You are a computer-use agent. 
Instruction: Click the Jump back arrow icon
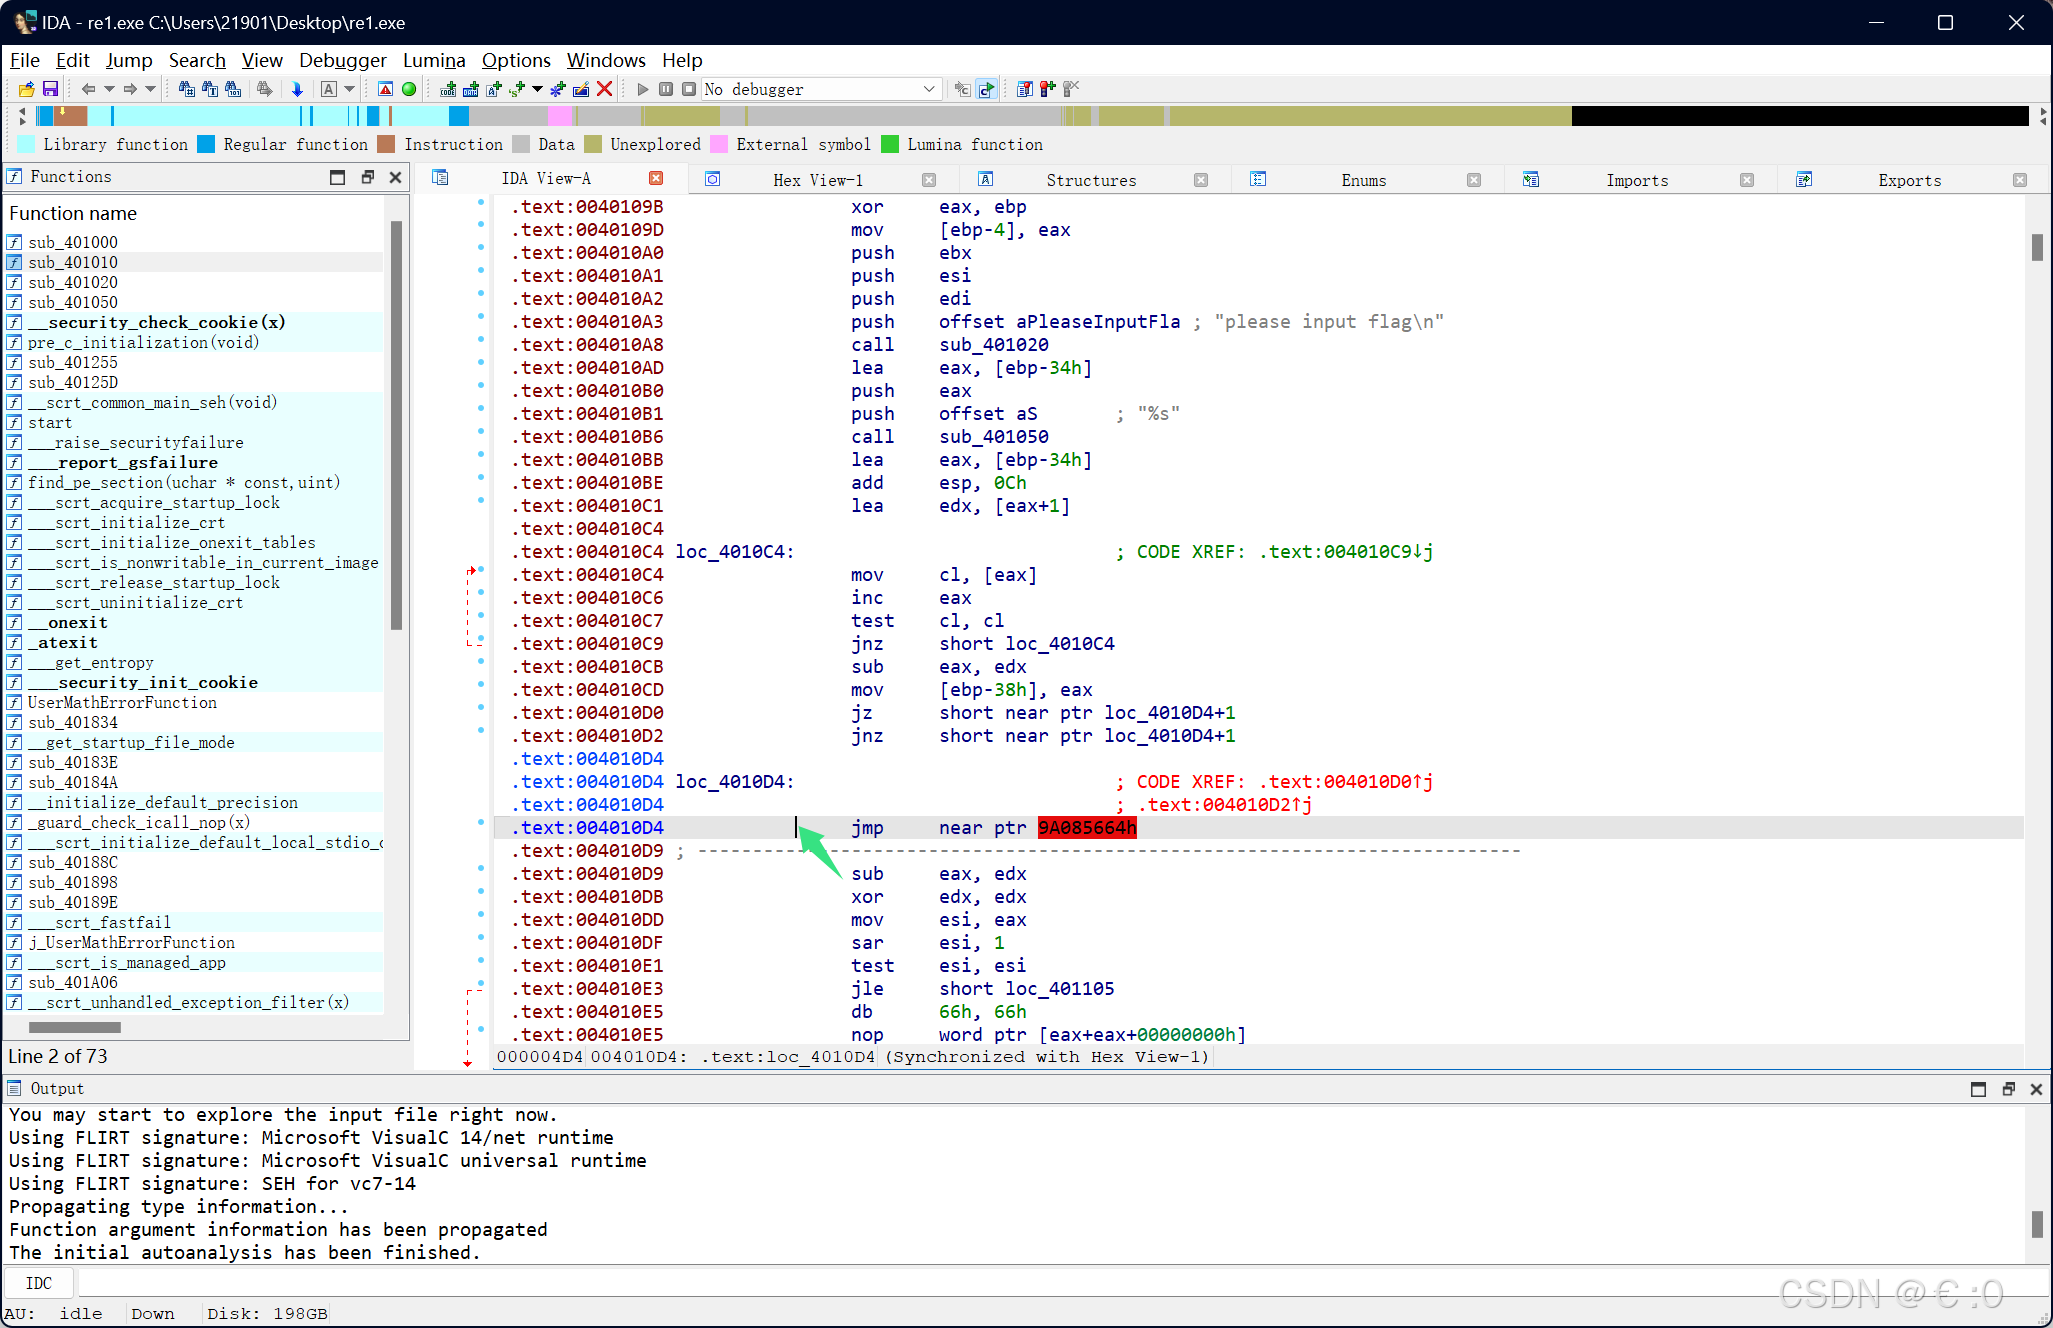[88, 89]
